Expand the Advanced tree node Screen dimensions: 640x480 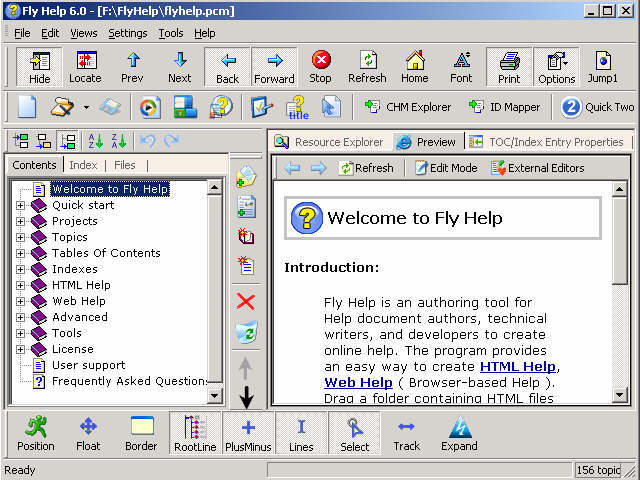pyautogui.click(x=20, y=317)
